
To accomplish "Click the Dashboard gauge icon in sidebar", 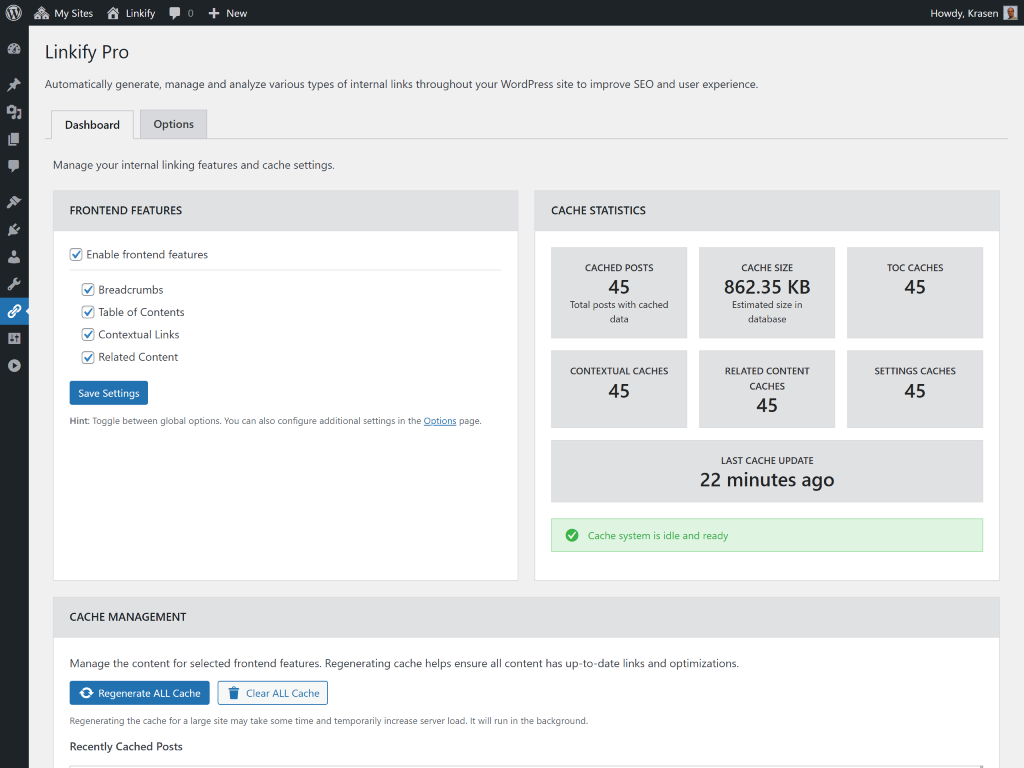I will [x=14, y=49].
